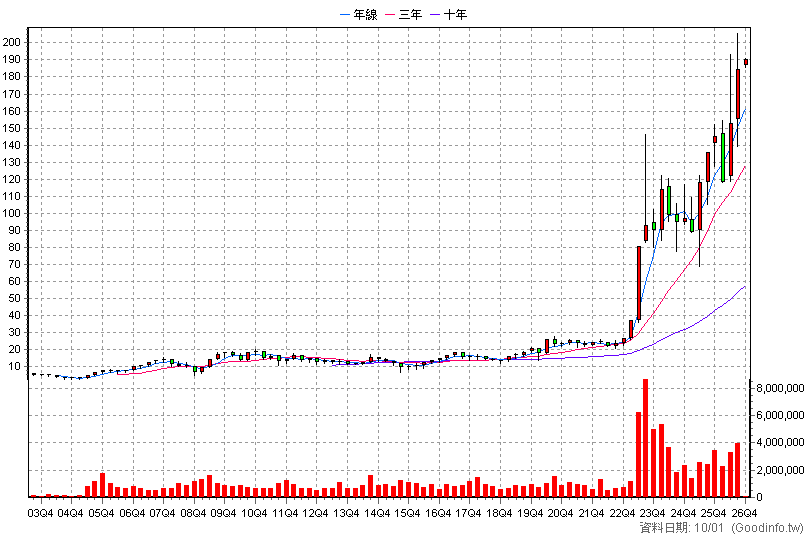808x540 pixels.
Task: Select the 26Q4 x-axis label
Action: click(x=744, y=513)
